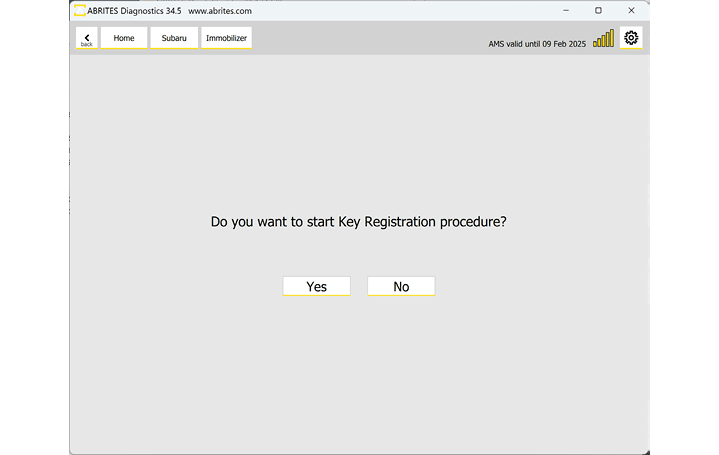Screen dimensions: 719x455
Task: Open the settings gear icon
Action: pyautogui.click(x=631, y=38)
